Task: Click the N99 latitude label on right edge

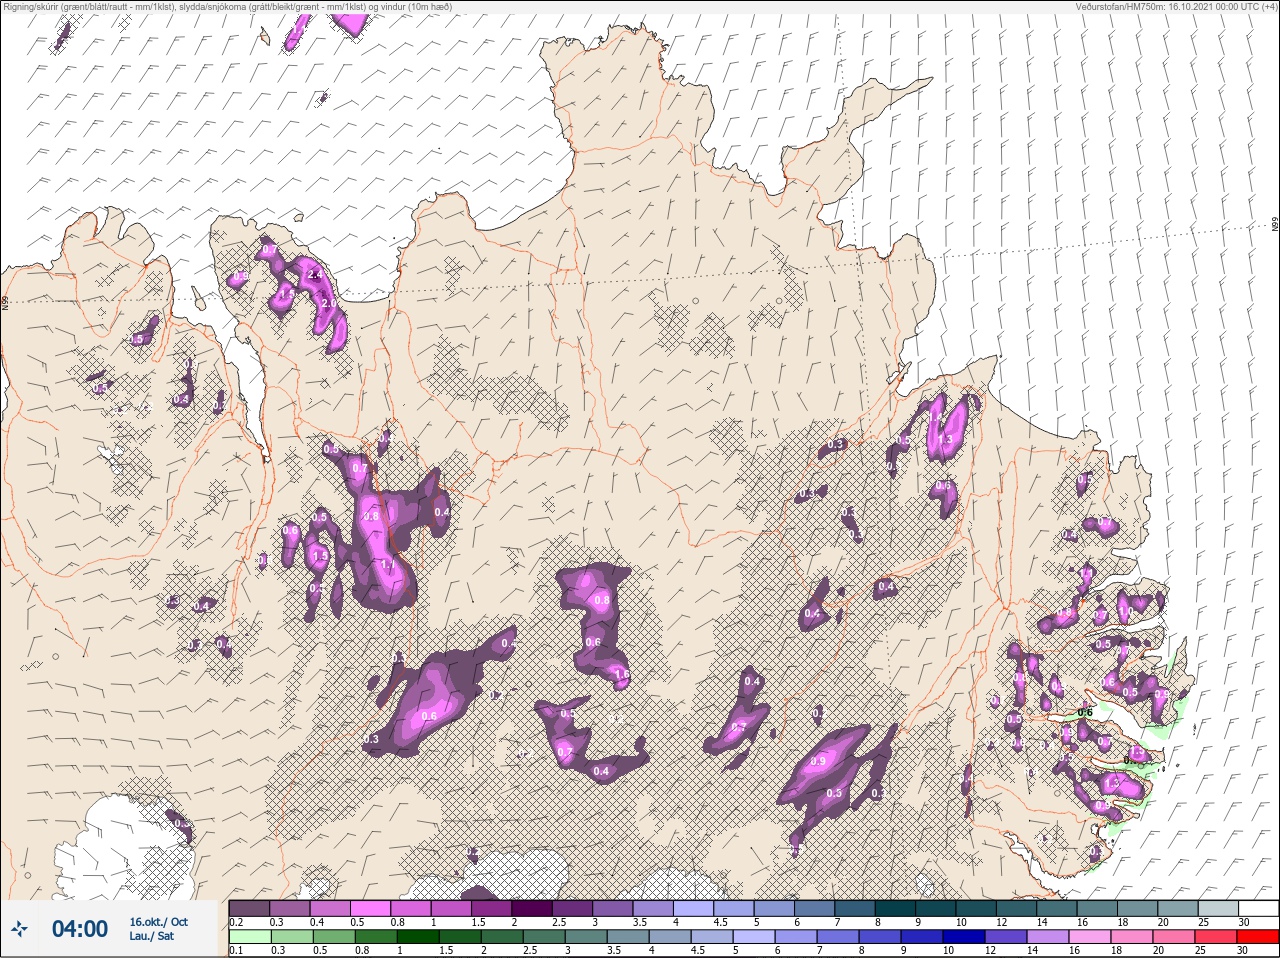Action: [1275, 225]
